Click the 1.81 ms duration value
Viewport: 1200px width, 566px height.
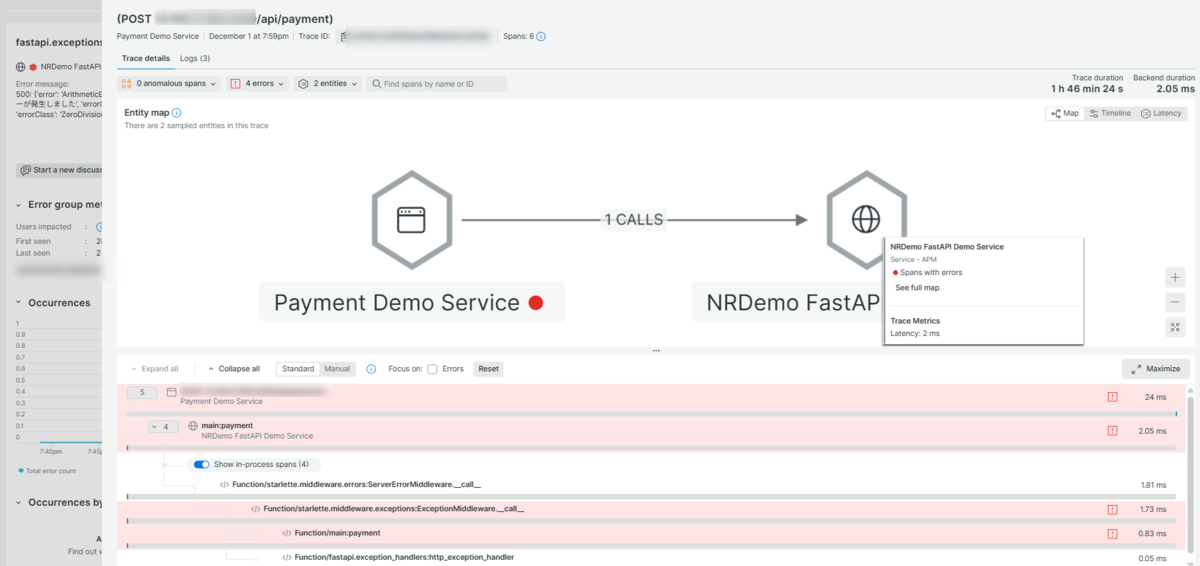[x=1153, y=485]
